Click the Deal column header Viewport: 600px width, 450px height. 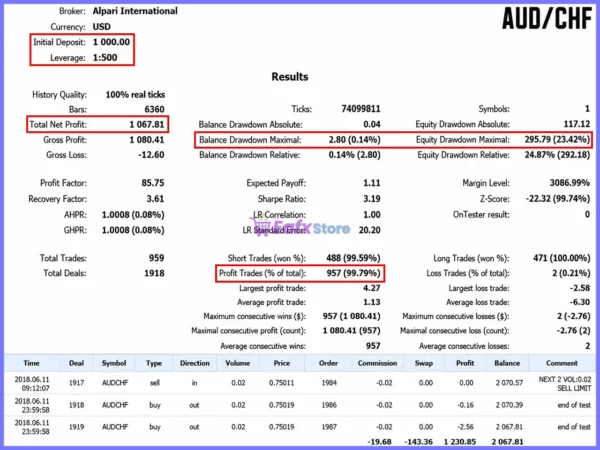coord(76,363)
